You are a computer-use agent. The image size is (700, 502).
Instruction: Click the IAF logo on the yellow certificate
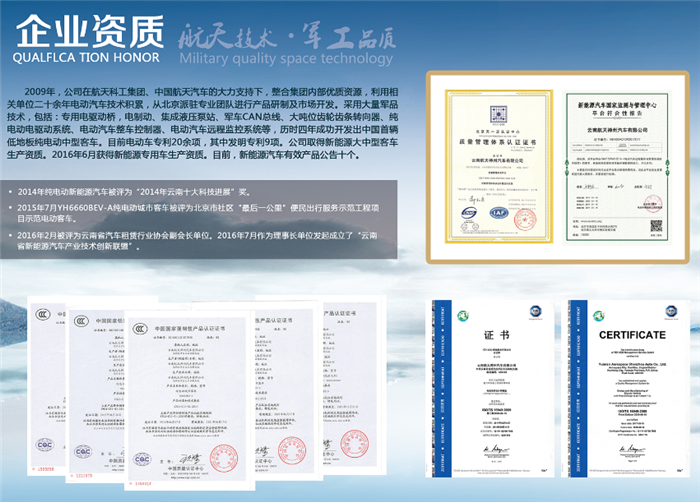[499, 213]
